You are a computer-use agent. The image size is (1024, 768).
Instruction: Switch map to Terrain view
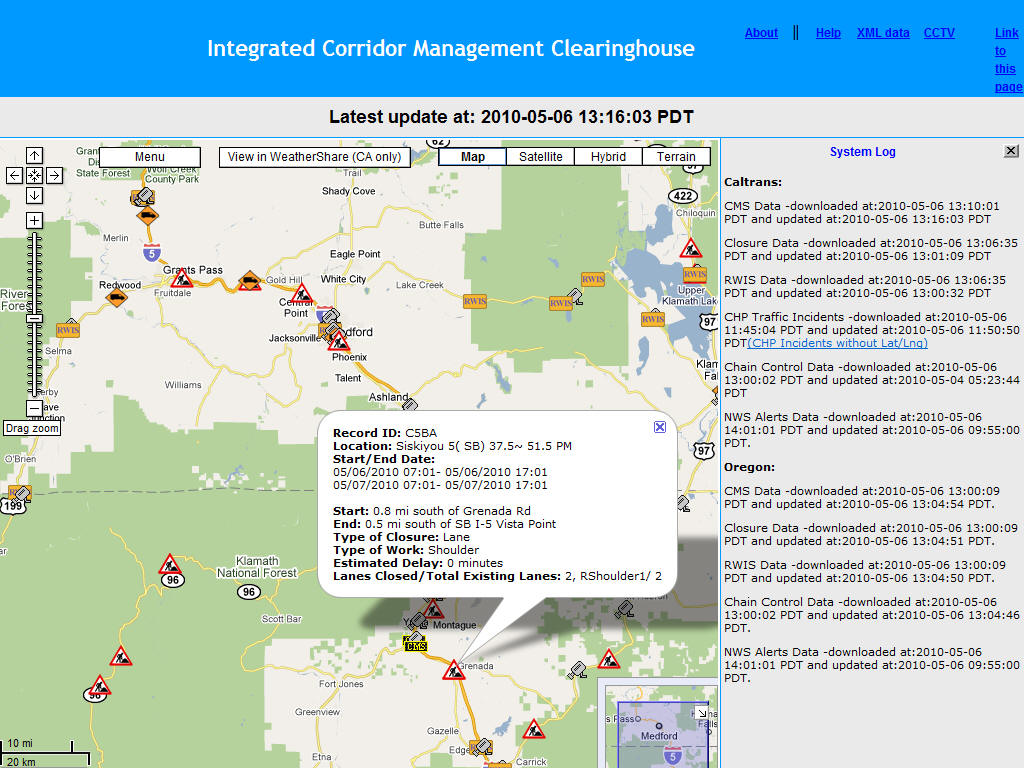pos(676,157)
